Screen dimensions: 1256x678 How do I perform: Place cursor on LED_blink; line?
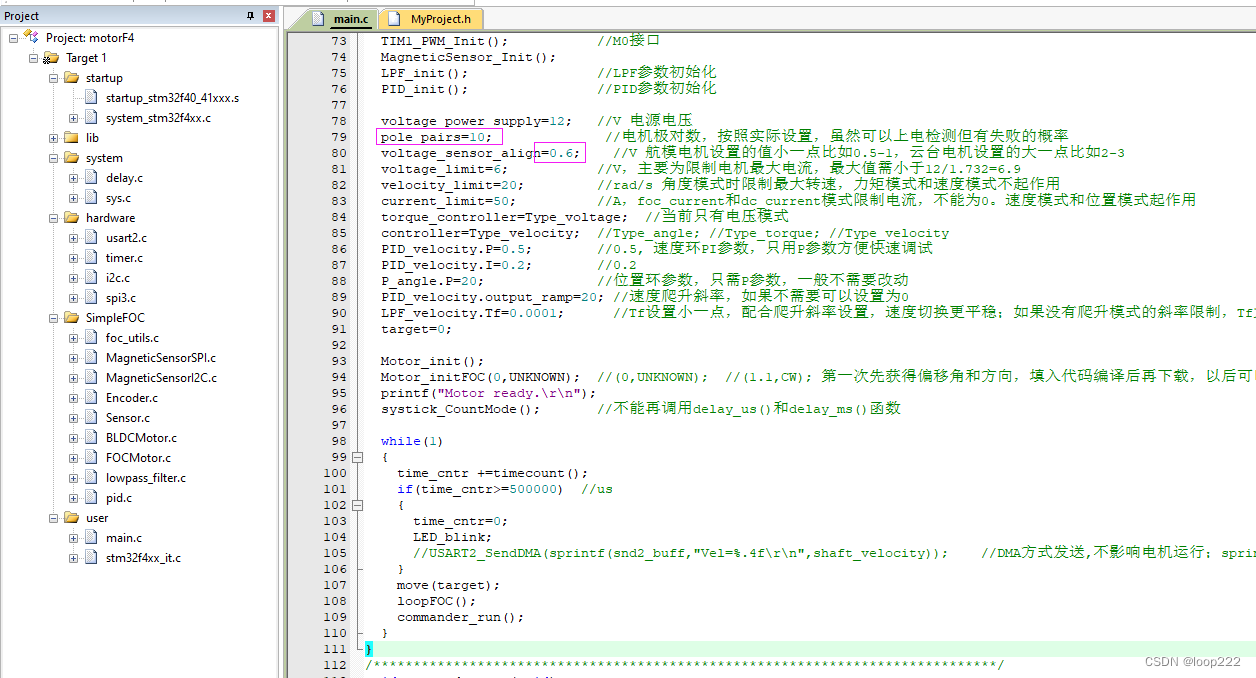[x=452, y=537]
